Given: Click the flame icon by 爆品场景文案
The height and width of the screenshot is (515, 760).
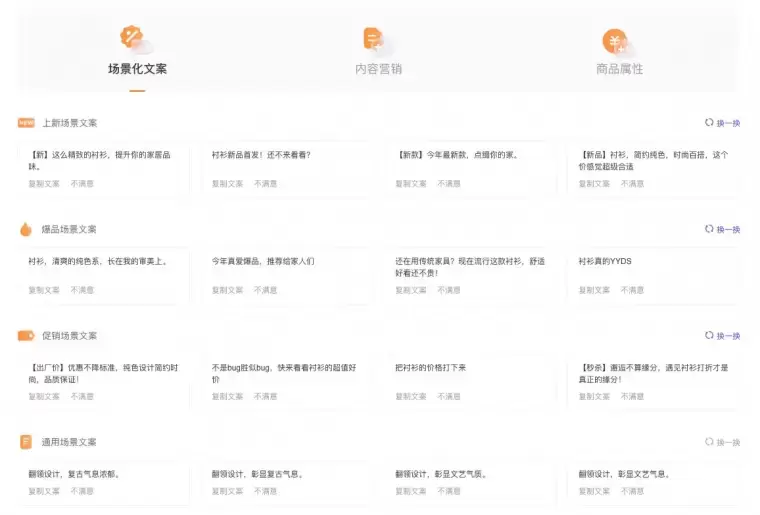Looking at the screenshot, I should point(26,229).
